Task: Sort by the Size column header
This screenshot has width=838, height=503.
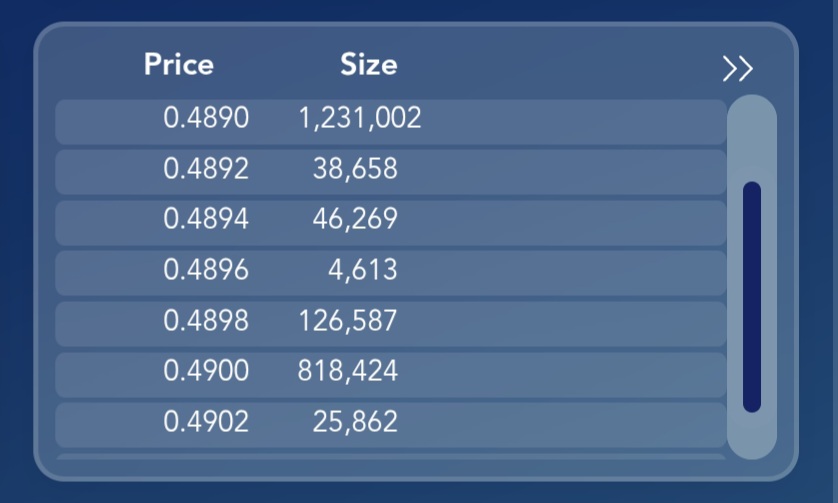Action: pyautogui.click(x=369, y=65)
